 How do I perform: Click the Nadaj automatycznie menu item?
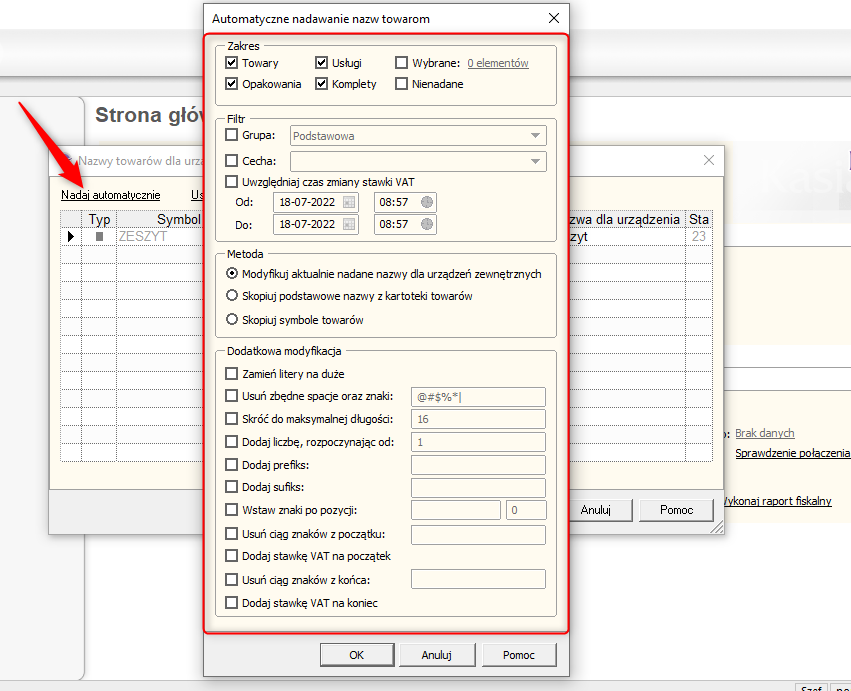click(110, 195)
